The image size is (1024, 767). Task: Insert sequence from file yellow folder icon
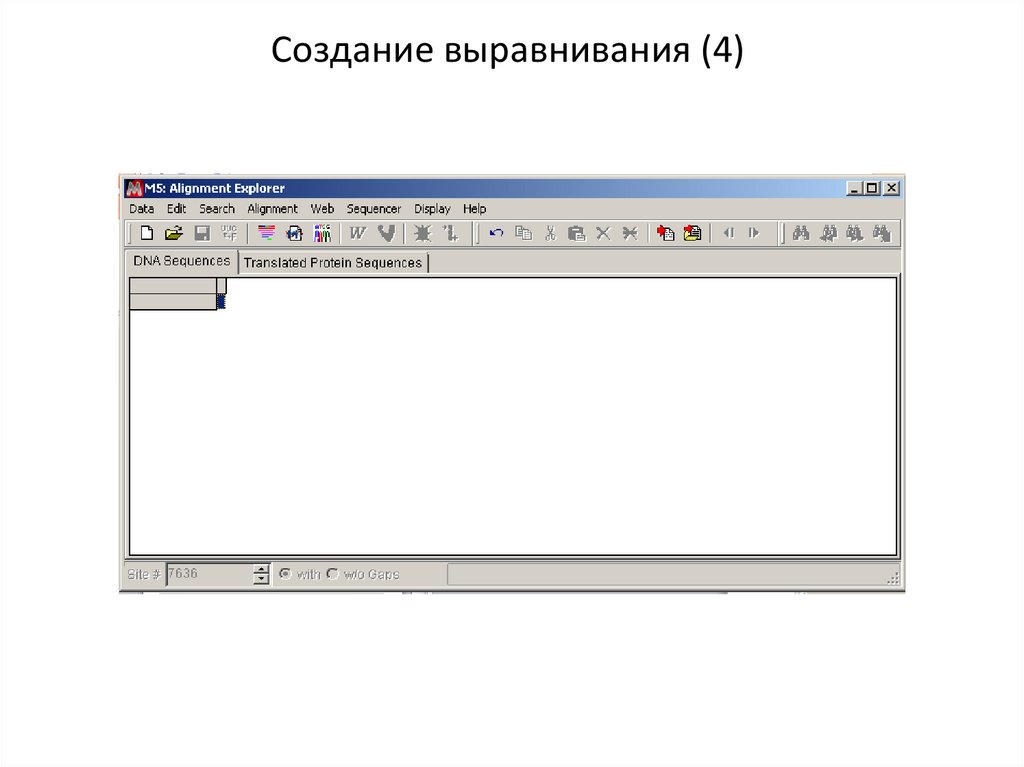(x=692, y=233)
